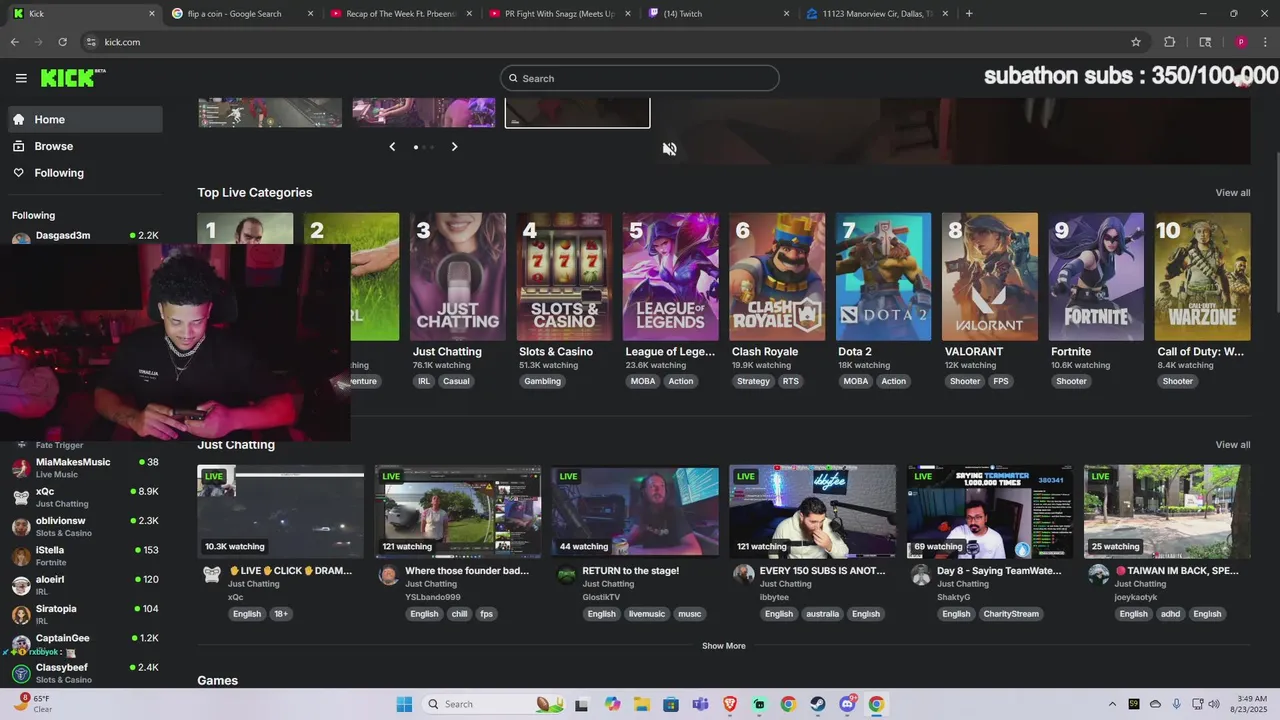Open Classybeef in Following list
The height and width of the screenshot is (720, 1280).
pos(85,673)
